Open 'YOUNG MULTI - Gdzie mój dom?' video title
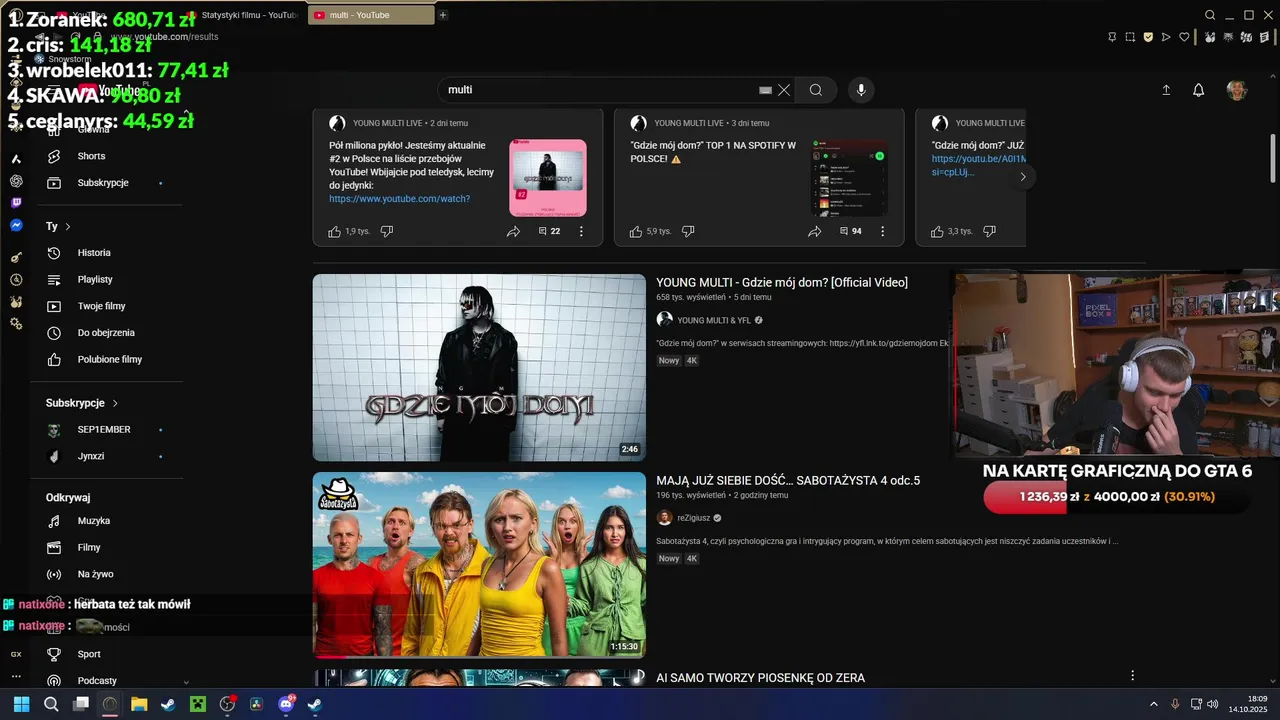The height and width of the screenshot is (720, 1280). tap(782, 283)
